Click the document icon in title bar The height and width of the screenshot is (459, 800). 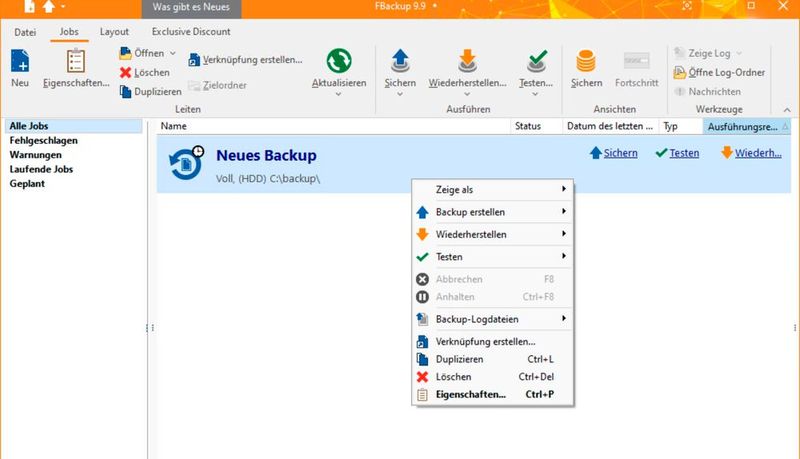click(x=30, y=7)
